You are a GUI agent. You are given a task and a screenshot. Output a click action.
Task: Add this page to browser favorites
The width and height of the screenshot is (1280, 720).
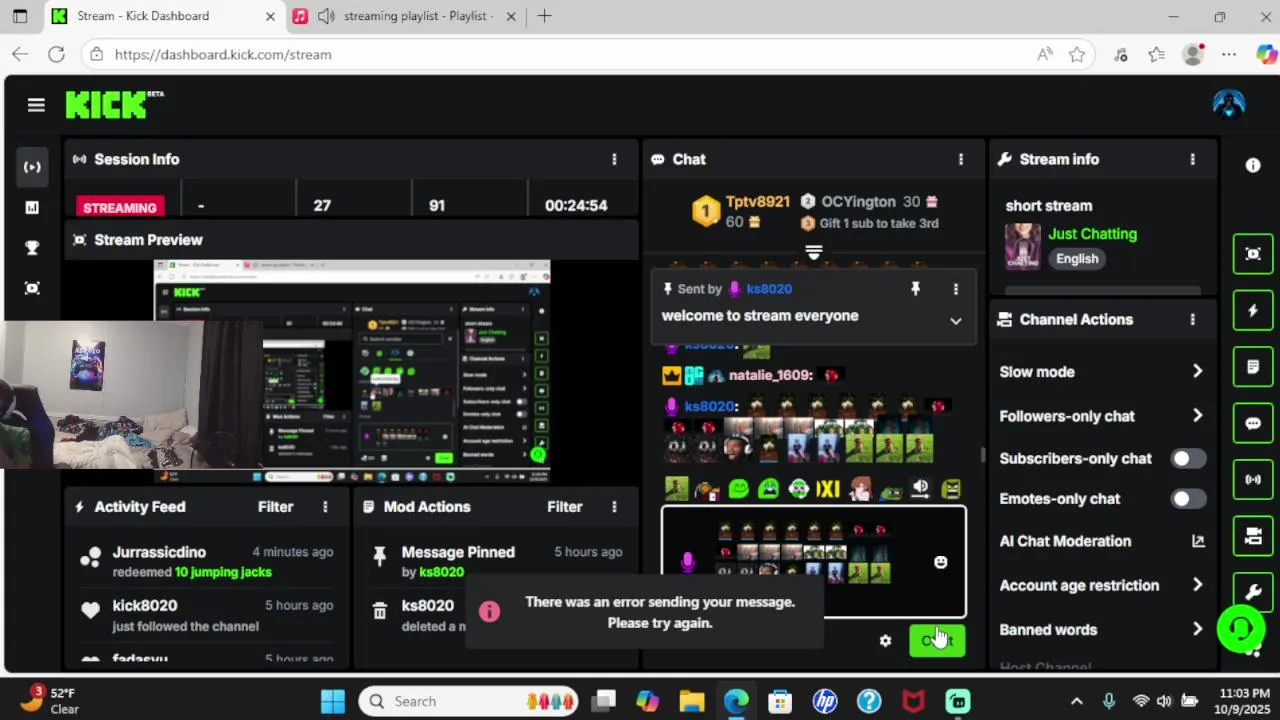[x=1077, y=54]
